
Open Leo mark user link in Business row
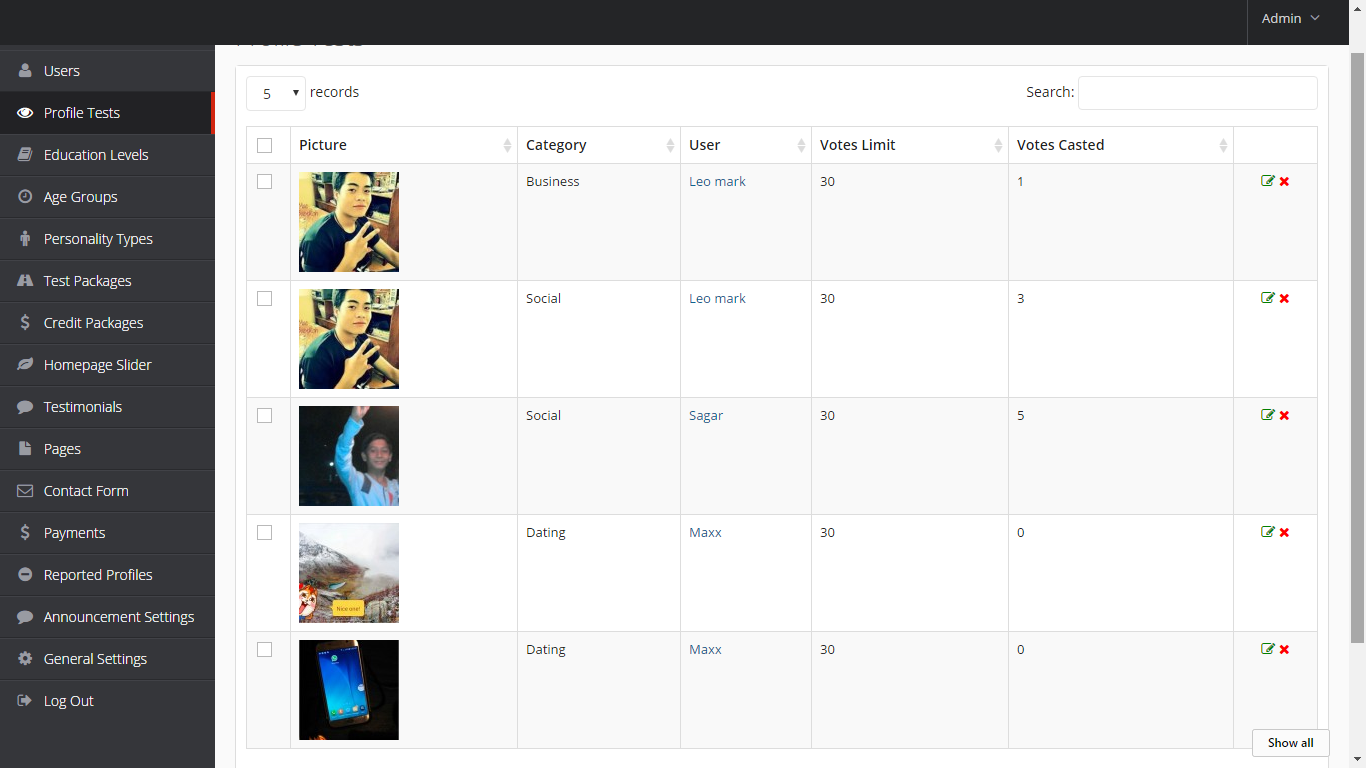tap(717, 181)
